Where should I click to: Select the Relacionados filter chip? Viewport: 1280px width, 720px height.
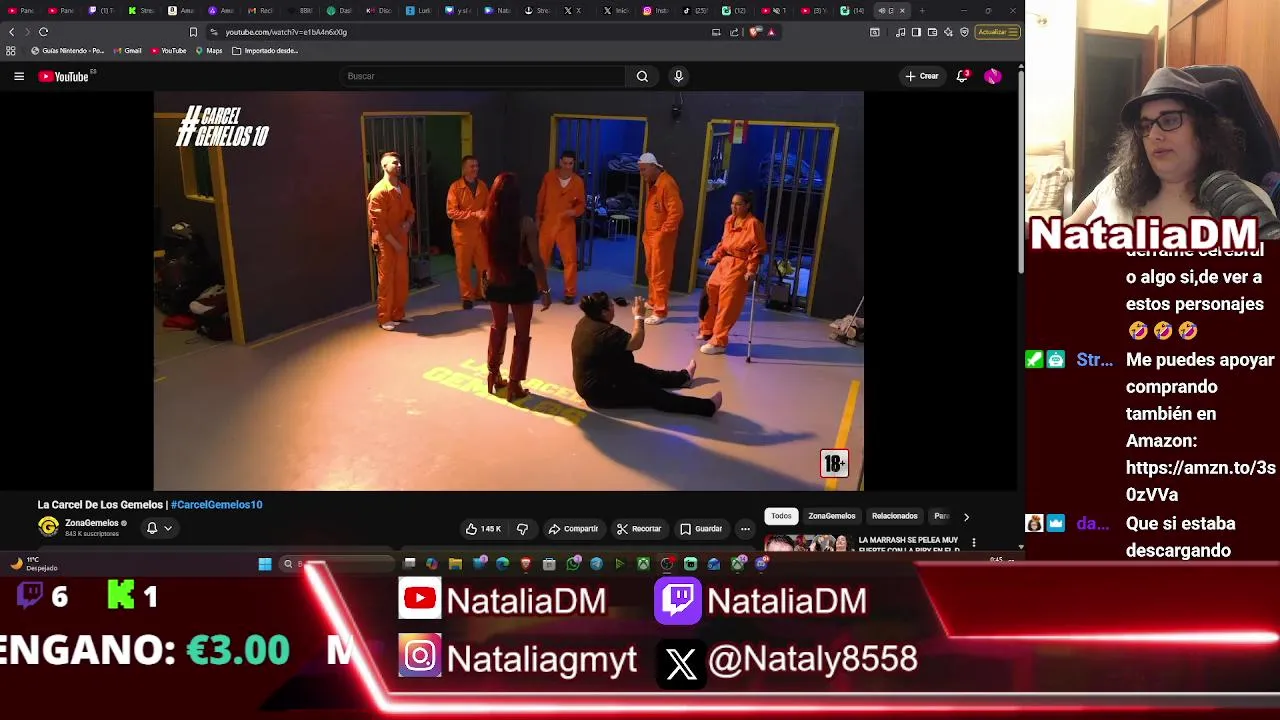point(894,516)
